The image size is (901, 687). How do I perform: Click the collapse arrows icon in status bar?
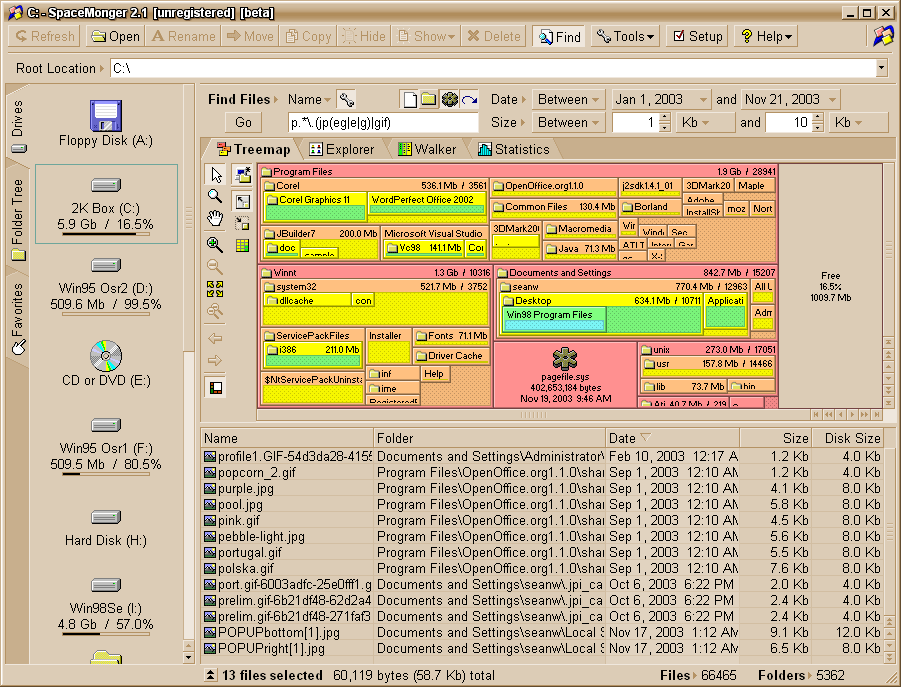[211, 676]
